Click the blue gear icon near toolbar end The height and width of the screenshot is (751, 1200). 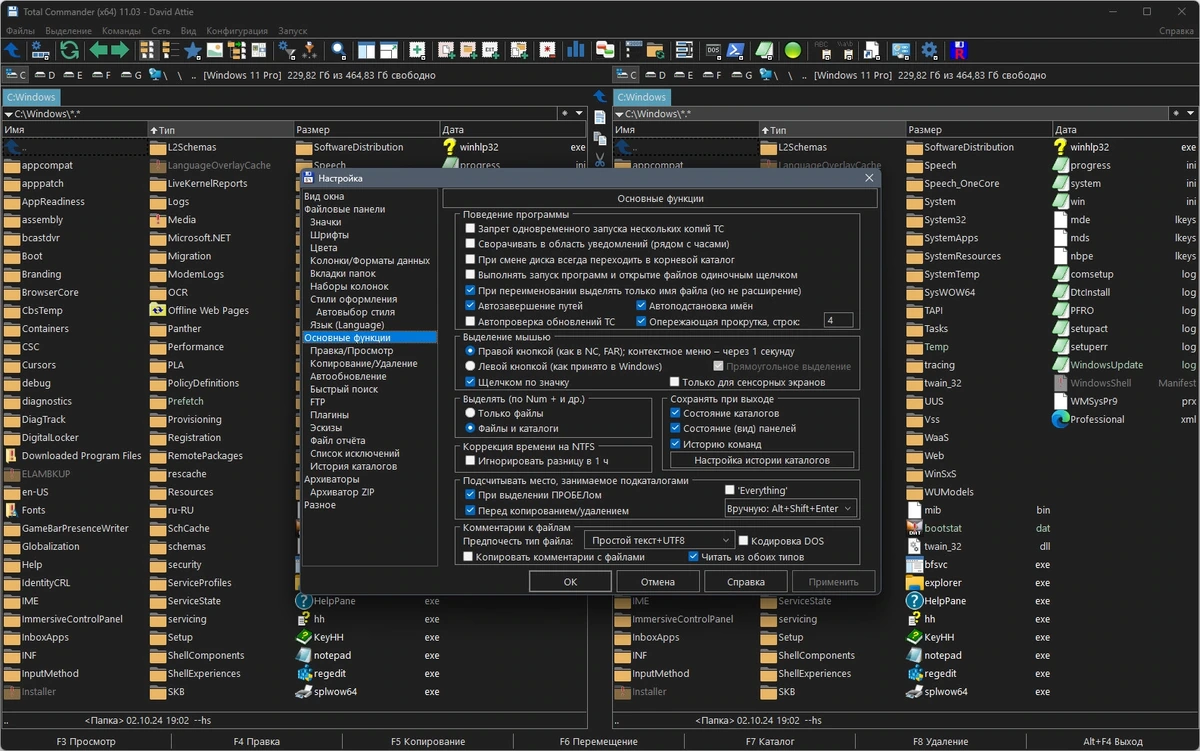click(929, 50)
